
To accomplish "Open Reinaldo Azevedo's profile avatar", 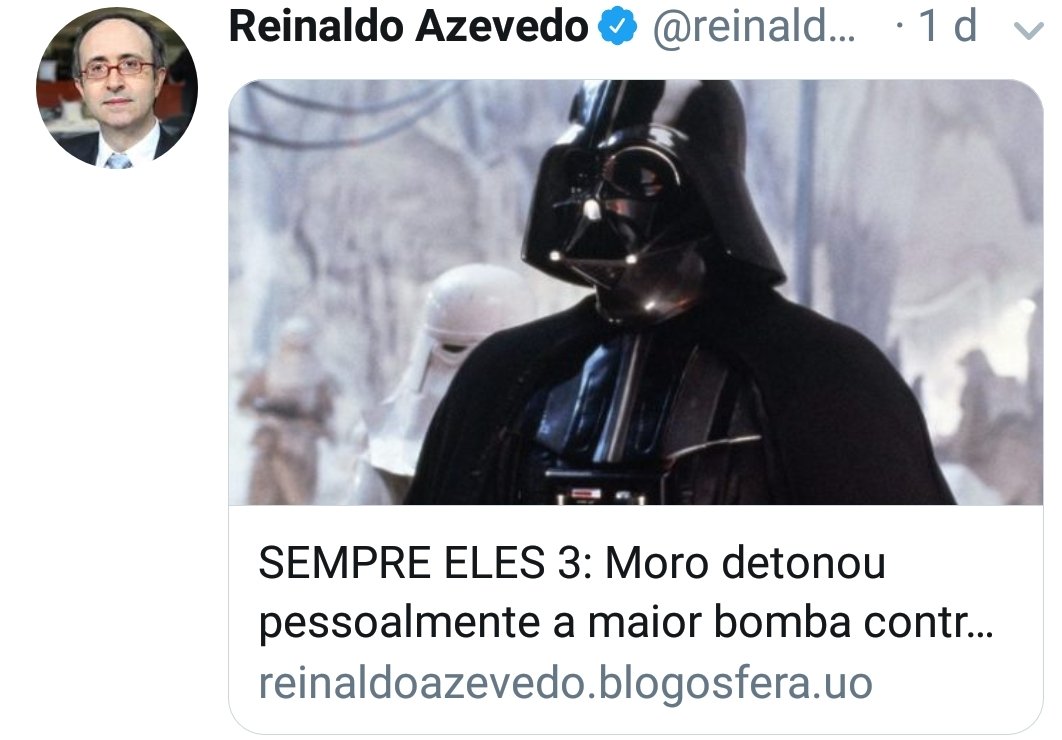I will tap(116, 88).
